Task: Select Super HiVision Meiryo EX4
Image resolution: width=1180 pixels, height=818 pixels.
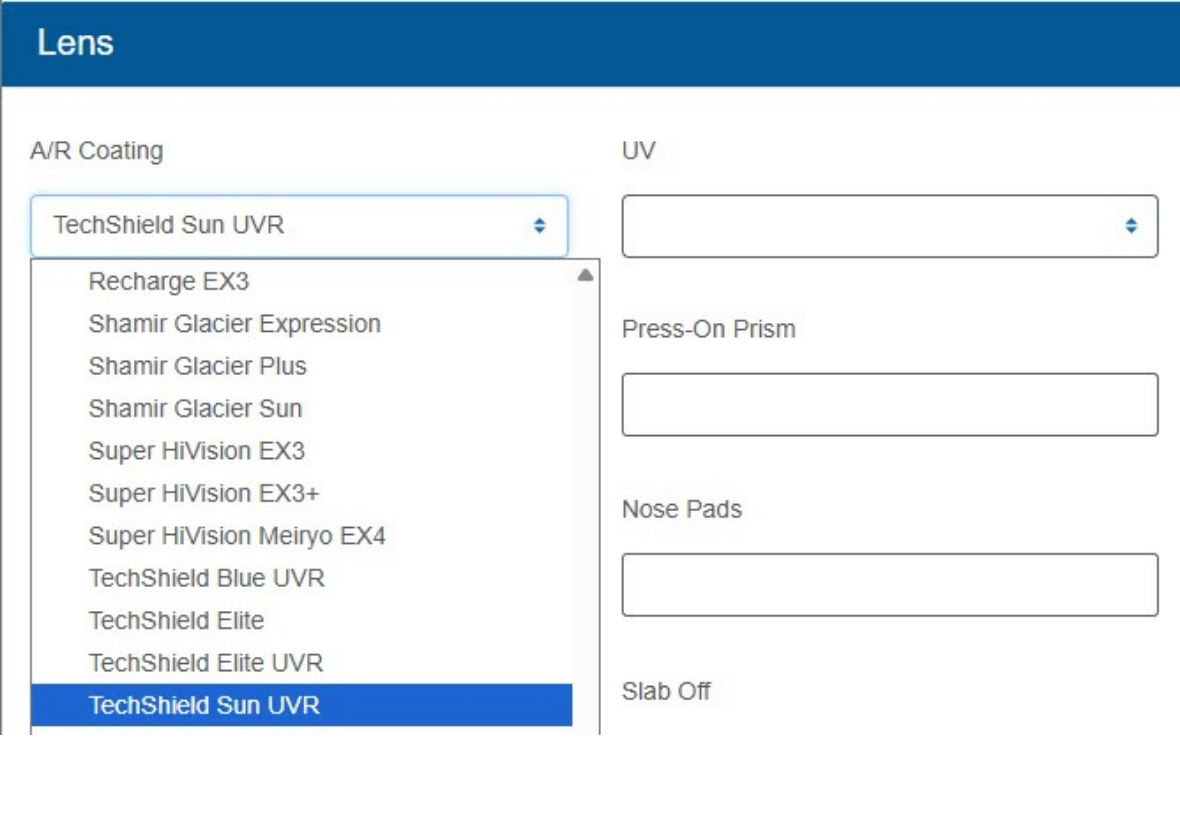Action: click(x=236, y=536)
